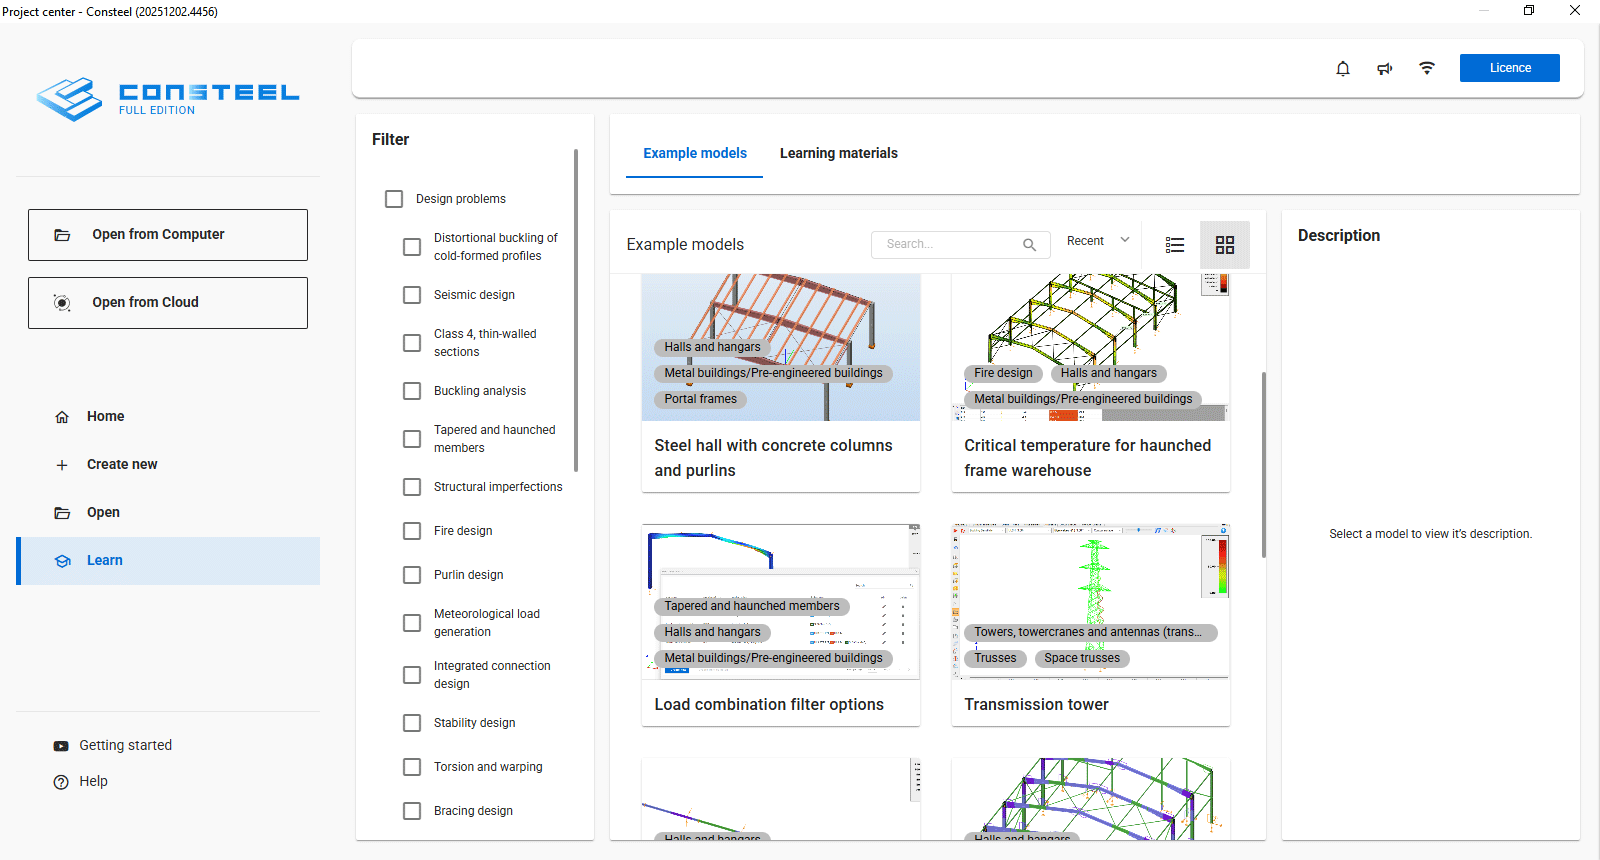Screen dimensions: 1600x860
Task: Click the Open from Cloud icon
Action: (x=62, y=303)
